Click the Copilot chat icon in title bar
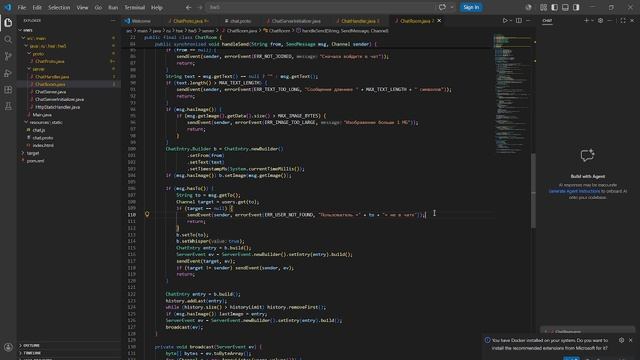 [442, 7]
